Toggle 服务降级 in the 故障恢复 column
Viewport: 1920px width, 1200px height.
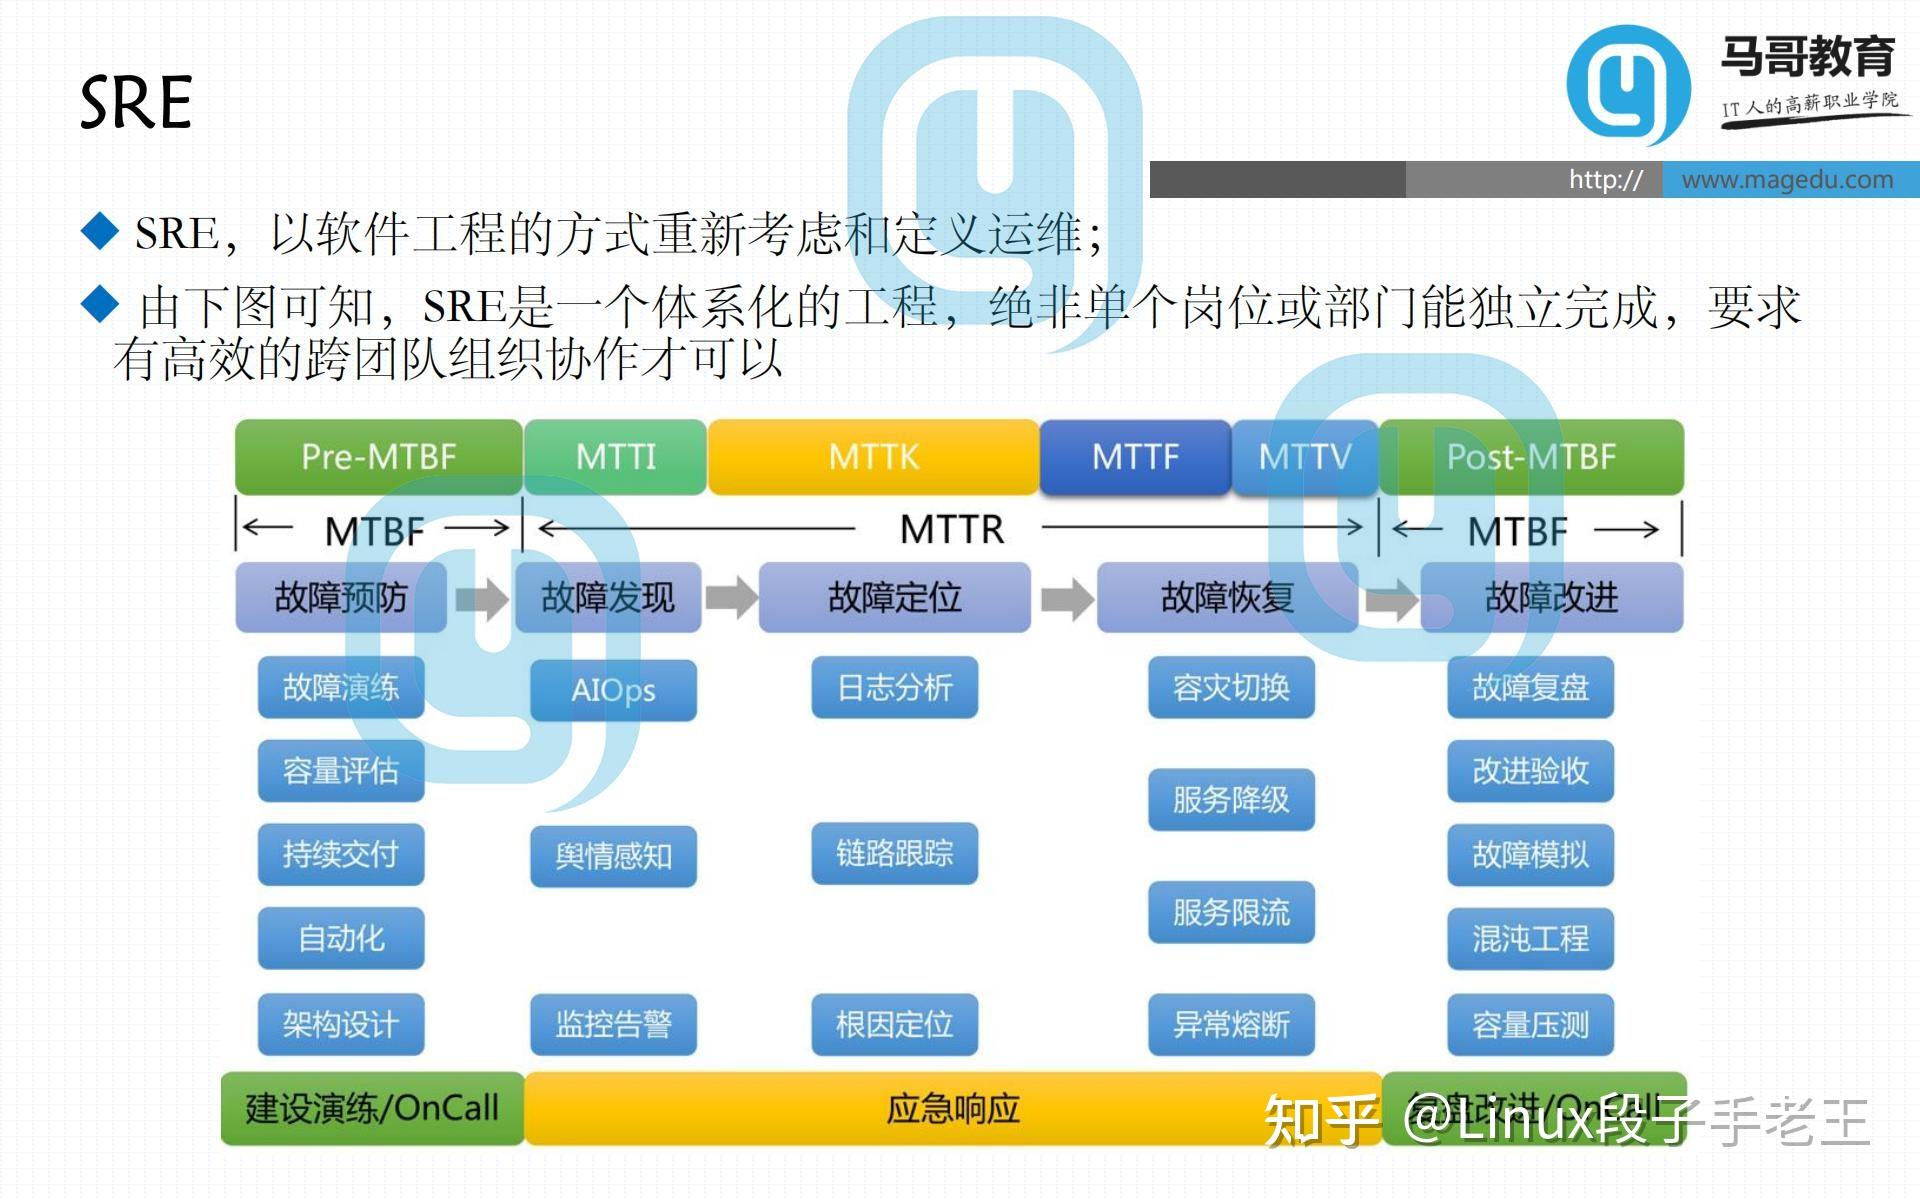(x=1232, y=800)
